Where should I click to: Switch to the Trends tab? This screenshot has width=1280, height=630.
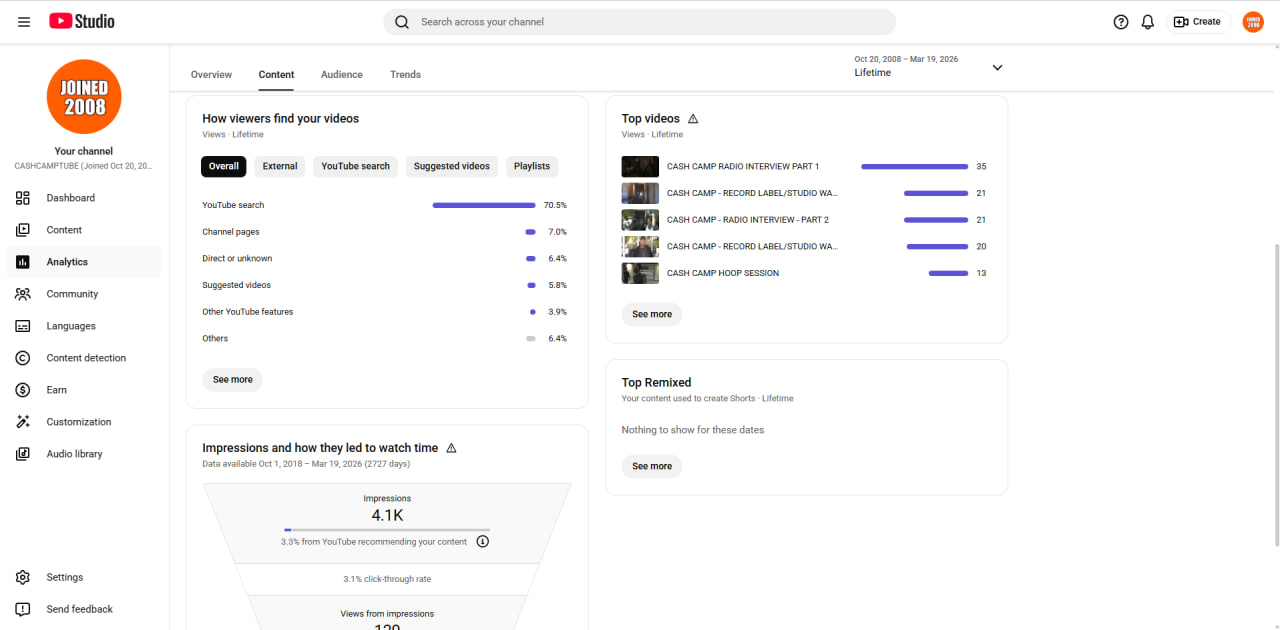click(405, 75)
